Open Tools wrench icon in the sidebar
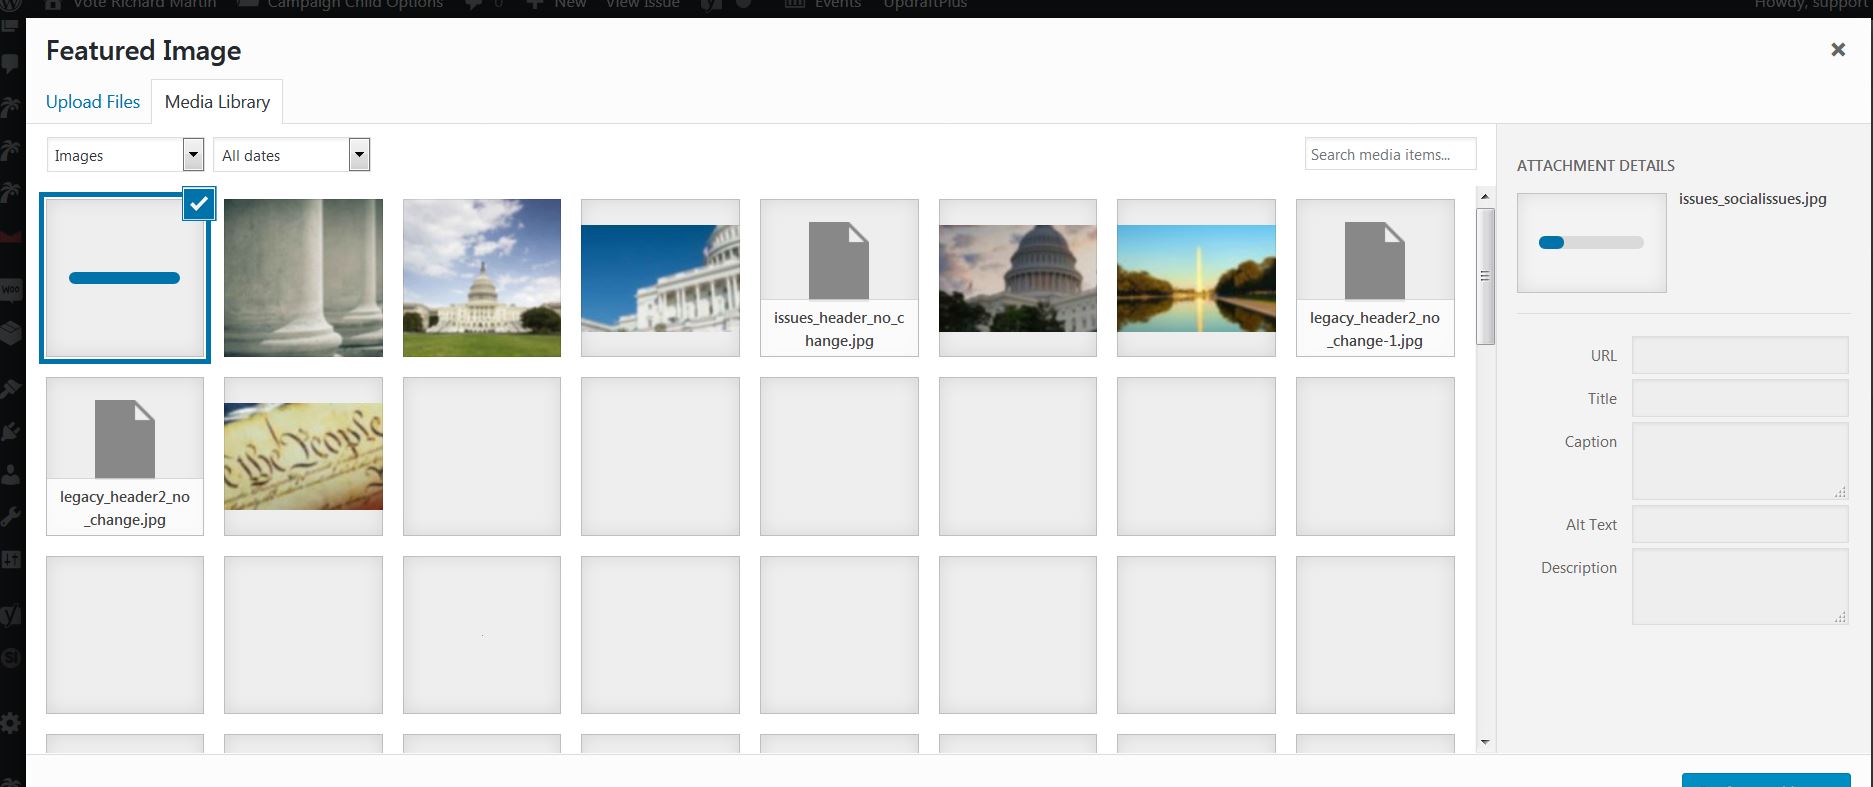Viewport: 1873px width, 787px height. click(x=11, y=517)
